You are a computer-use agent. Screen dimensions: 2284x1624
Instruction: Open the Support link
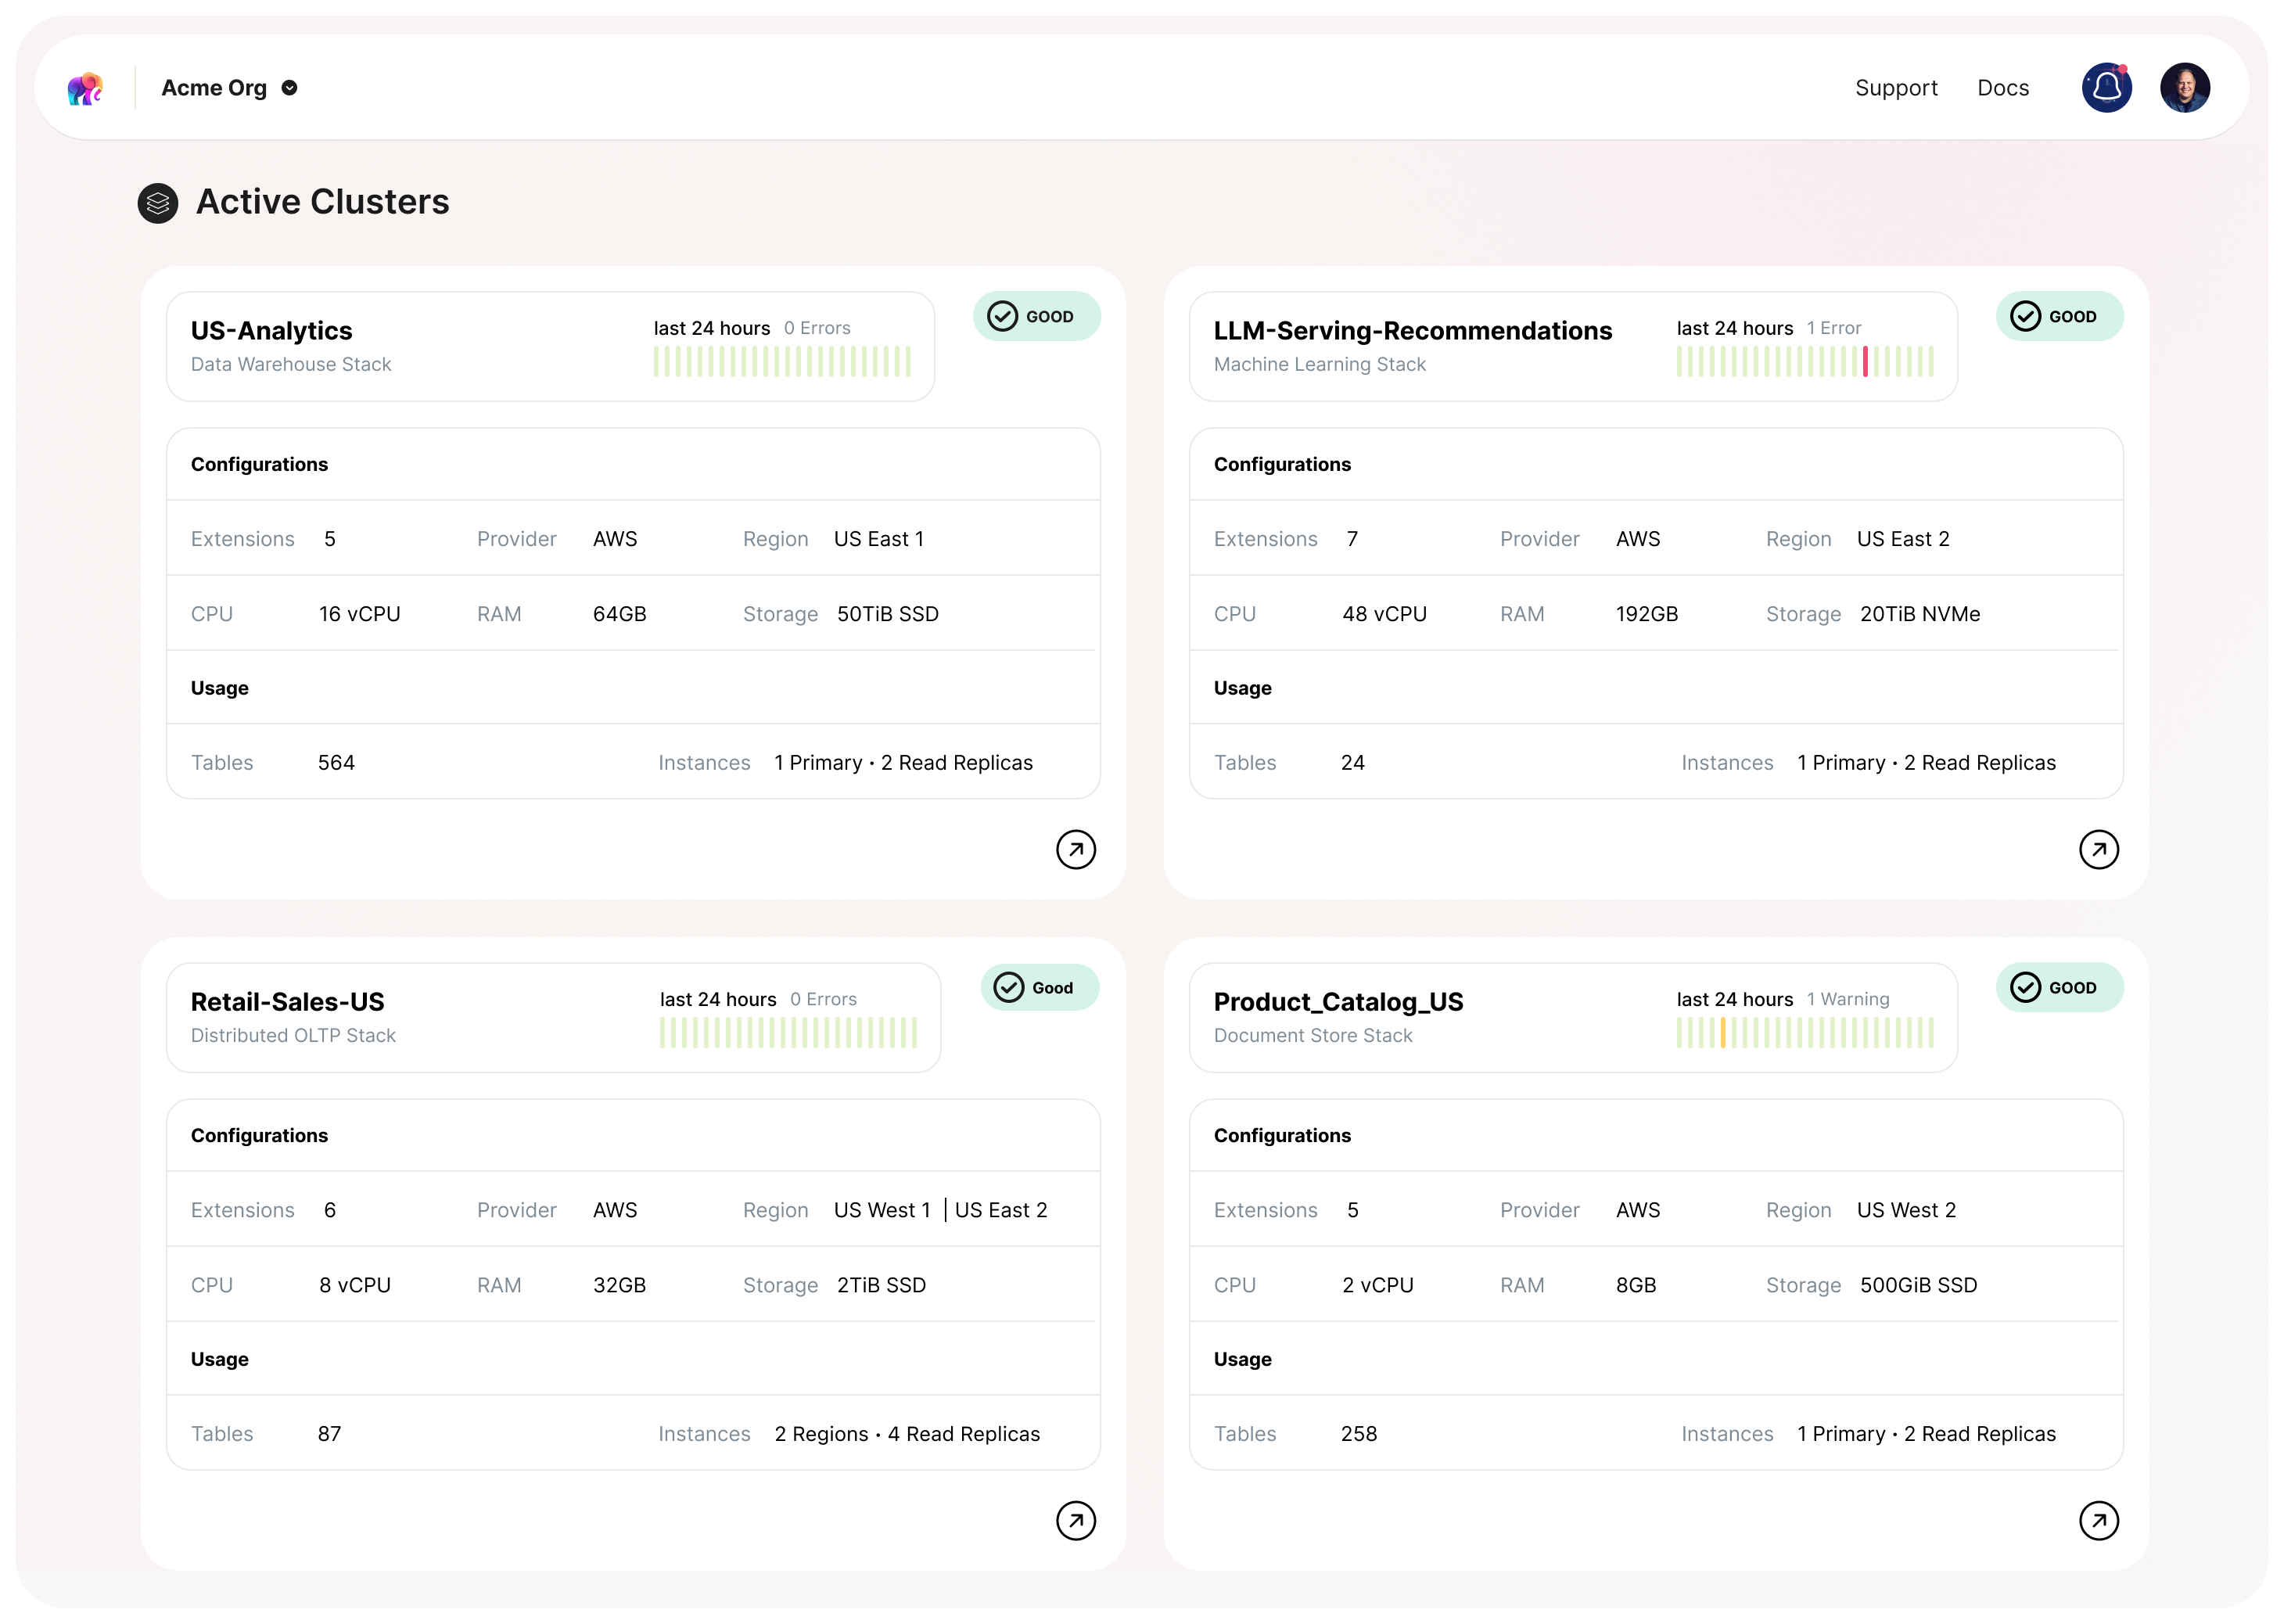[x=1895, y=88]
